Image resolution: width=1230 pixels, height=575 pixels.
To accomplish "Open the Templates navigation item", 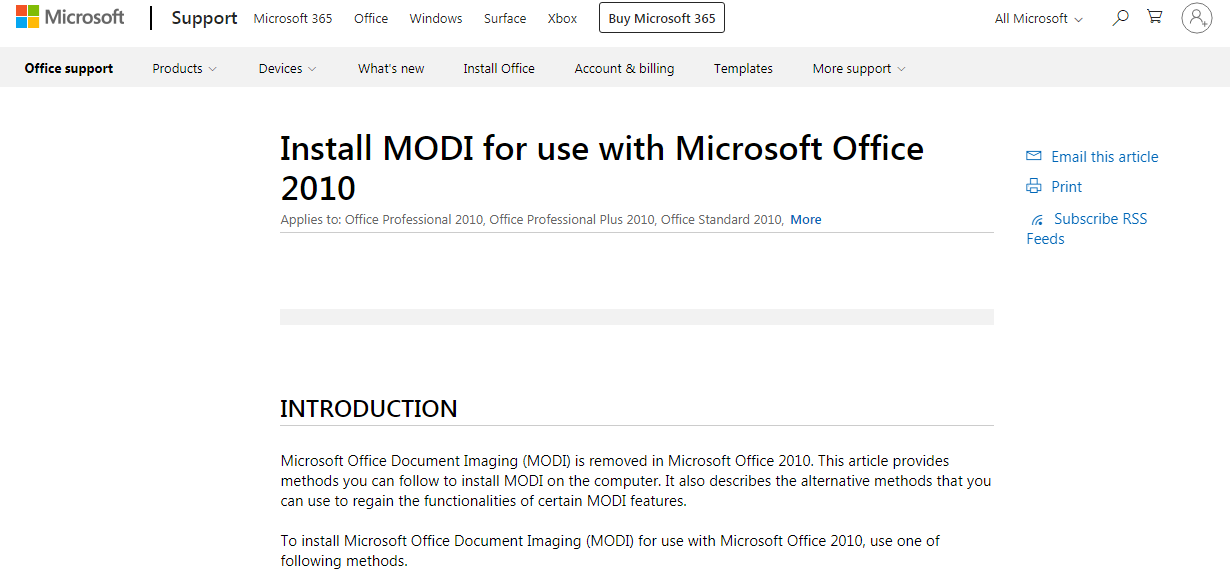I will click(x=743, y=69).
